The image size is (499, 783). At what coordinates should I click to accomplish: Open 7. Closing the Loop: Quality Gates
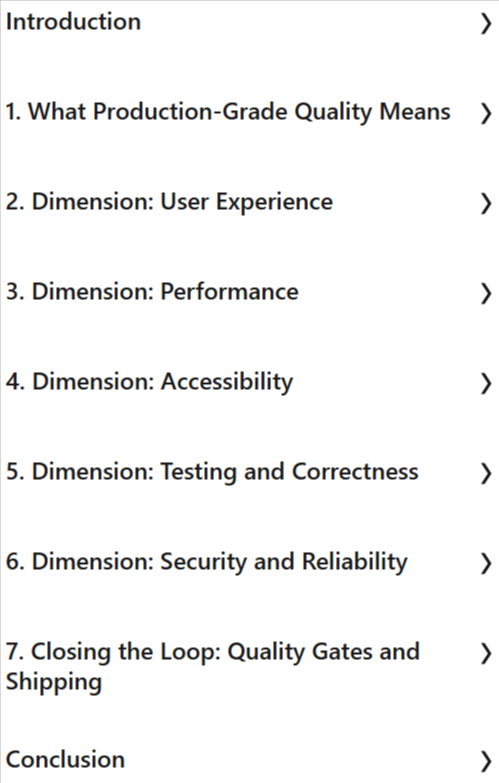tap(213, 667)
